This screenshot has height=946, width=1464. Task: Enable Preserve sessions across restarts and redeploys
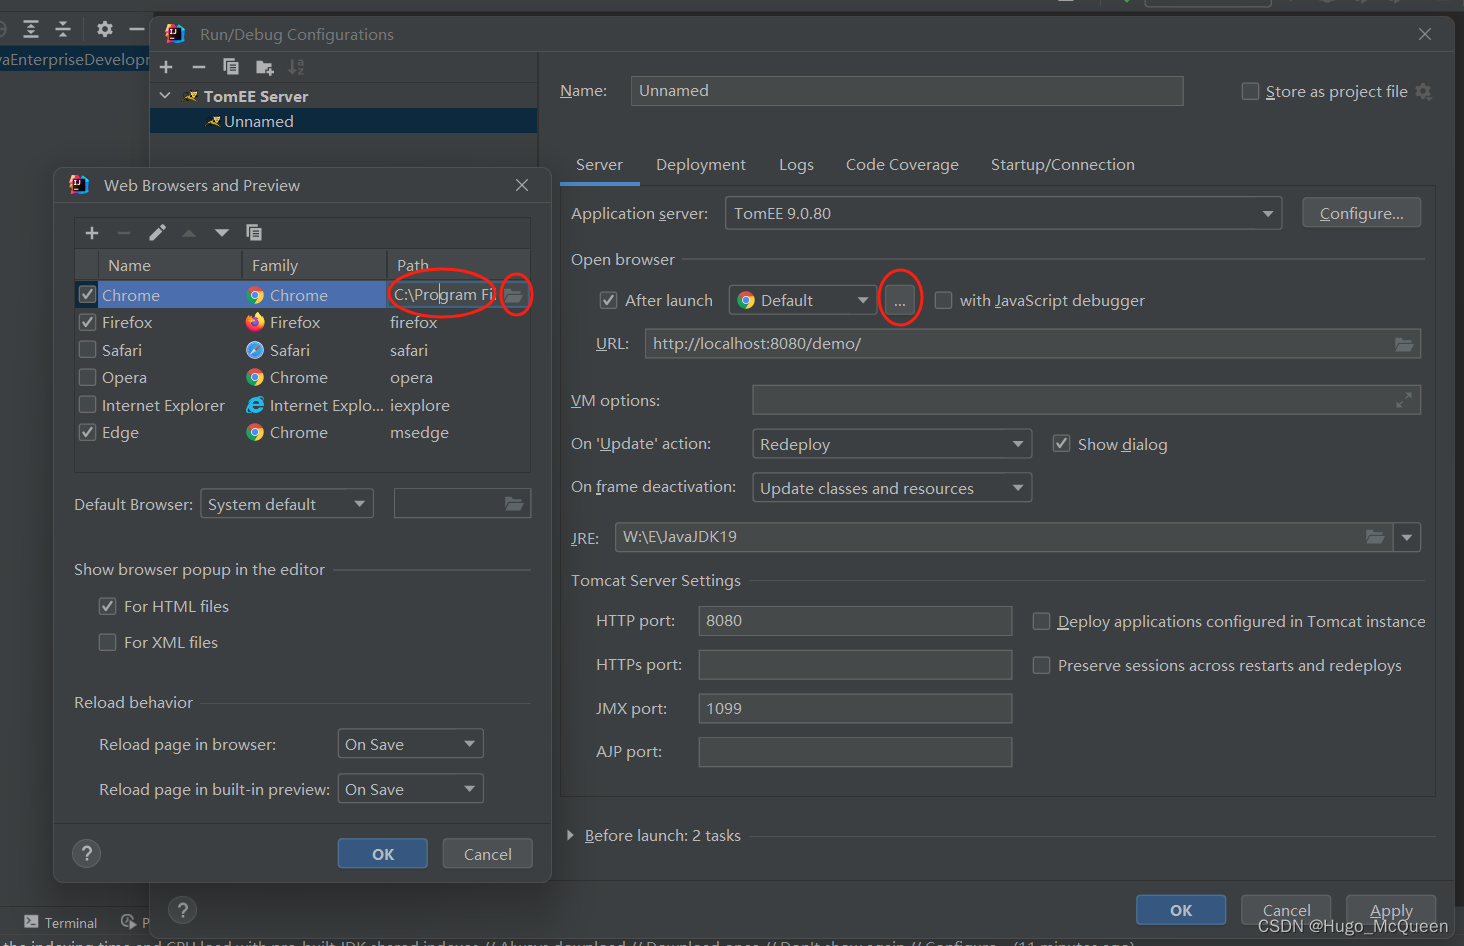coord(1041,665)
